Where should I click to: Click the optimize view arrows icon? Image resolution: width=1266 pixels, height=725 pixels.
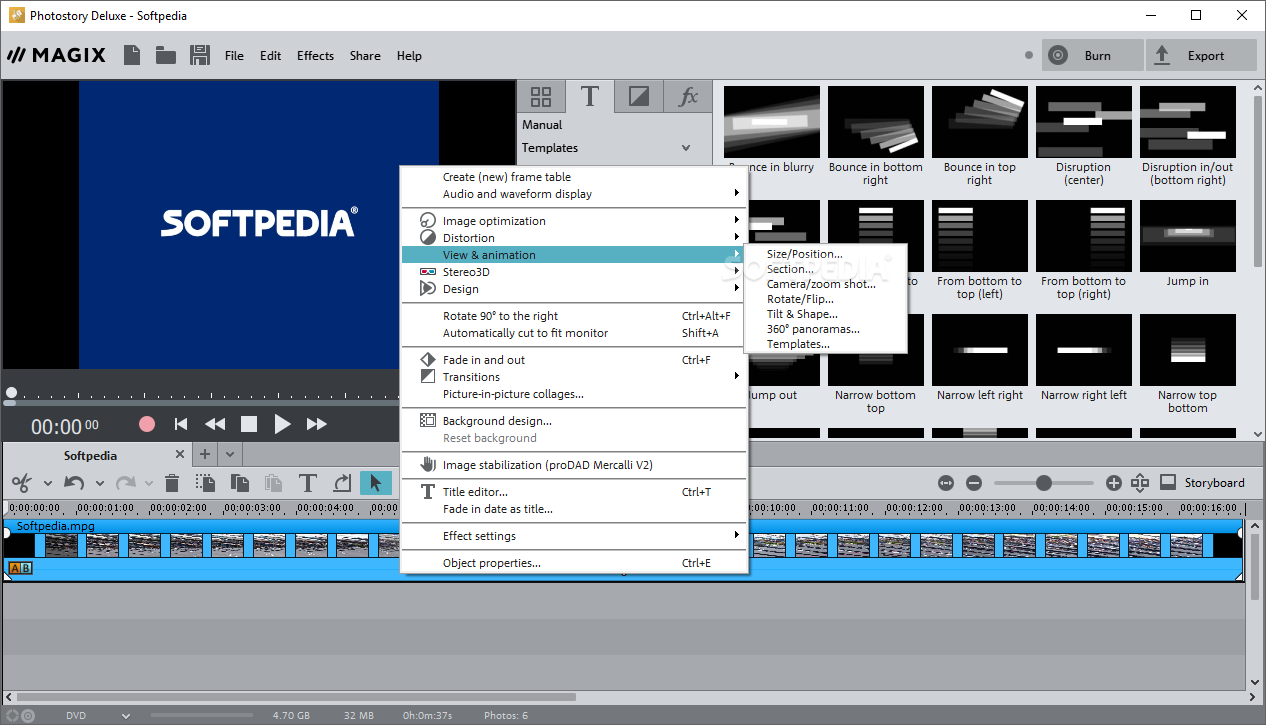pyautogui.click(x=1140, y=483)
